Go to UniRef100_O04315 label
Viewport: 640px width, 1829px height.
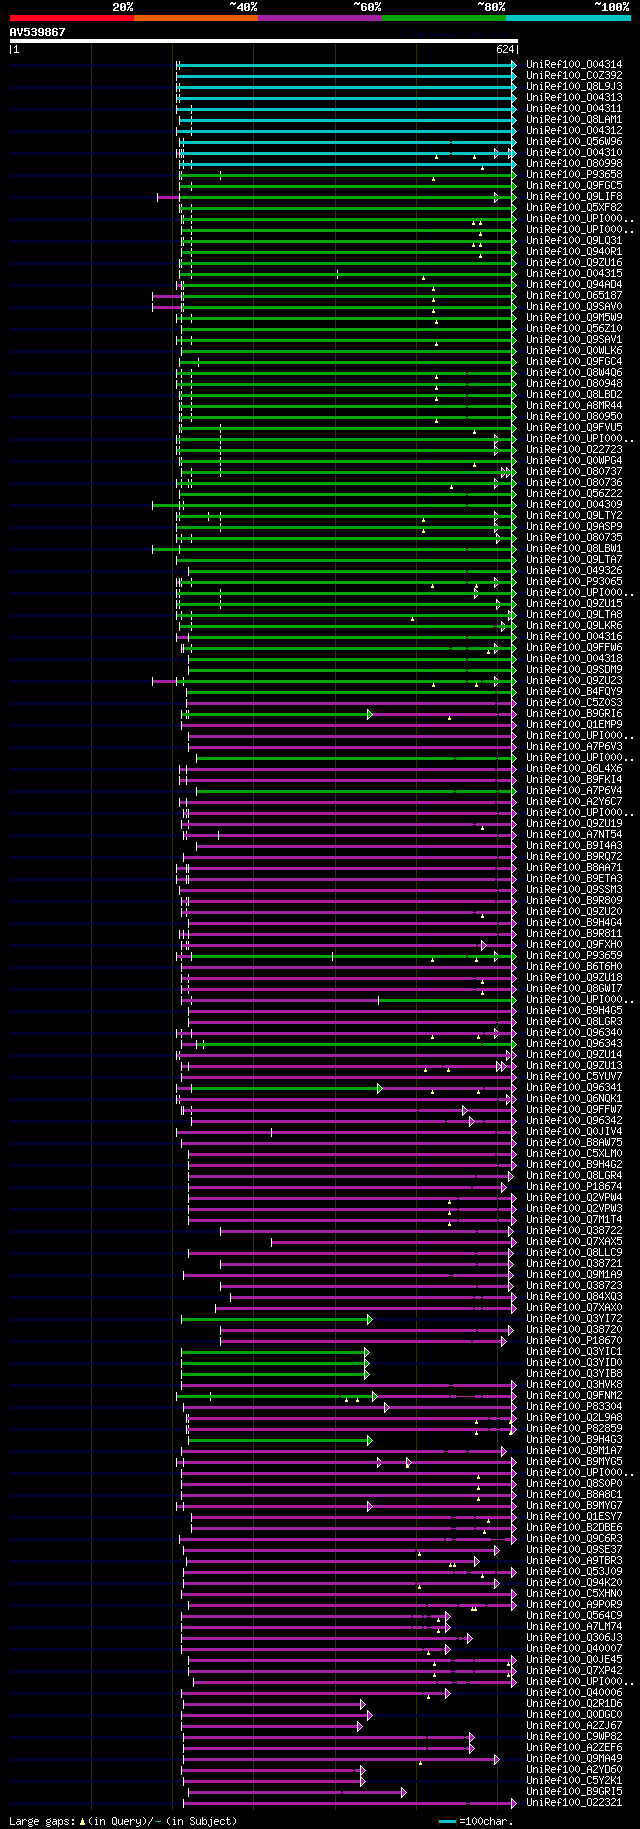click(x=574, y=273)
